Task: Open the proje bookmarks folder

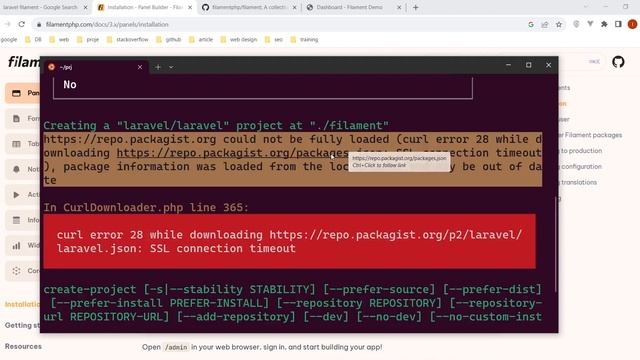Action: click(88, 40)
